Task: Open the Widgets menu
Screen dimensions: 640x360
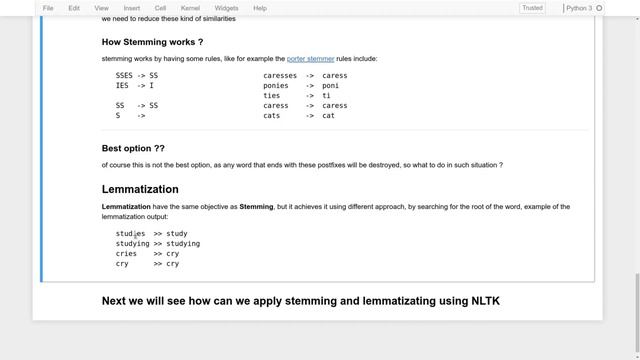Action: tap(226, 8)
